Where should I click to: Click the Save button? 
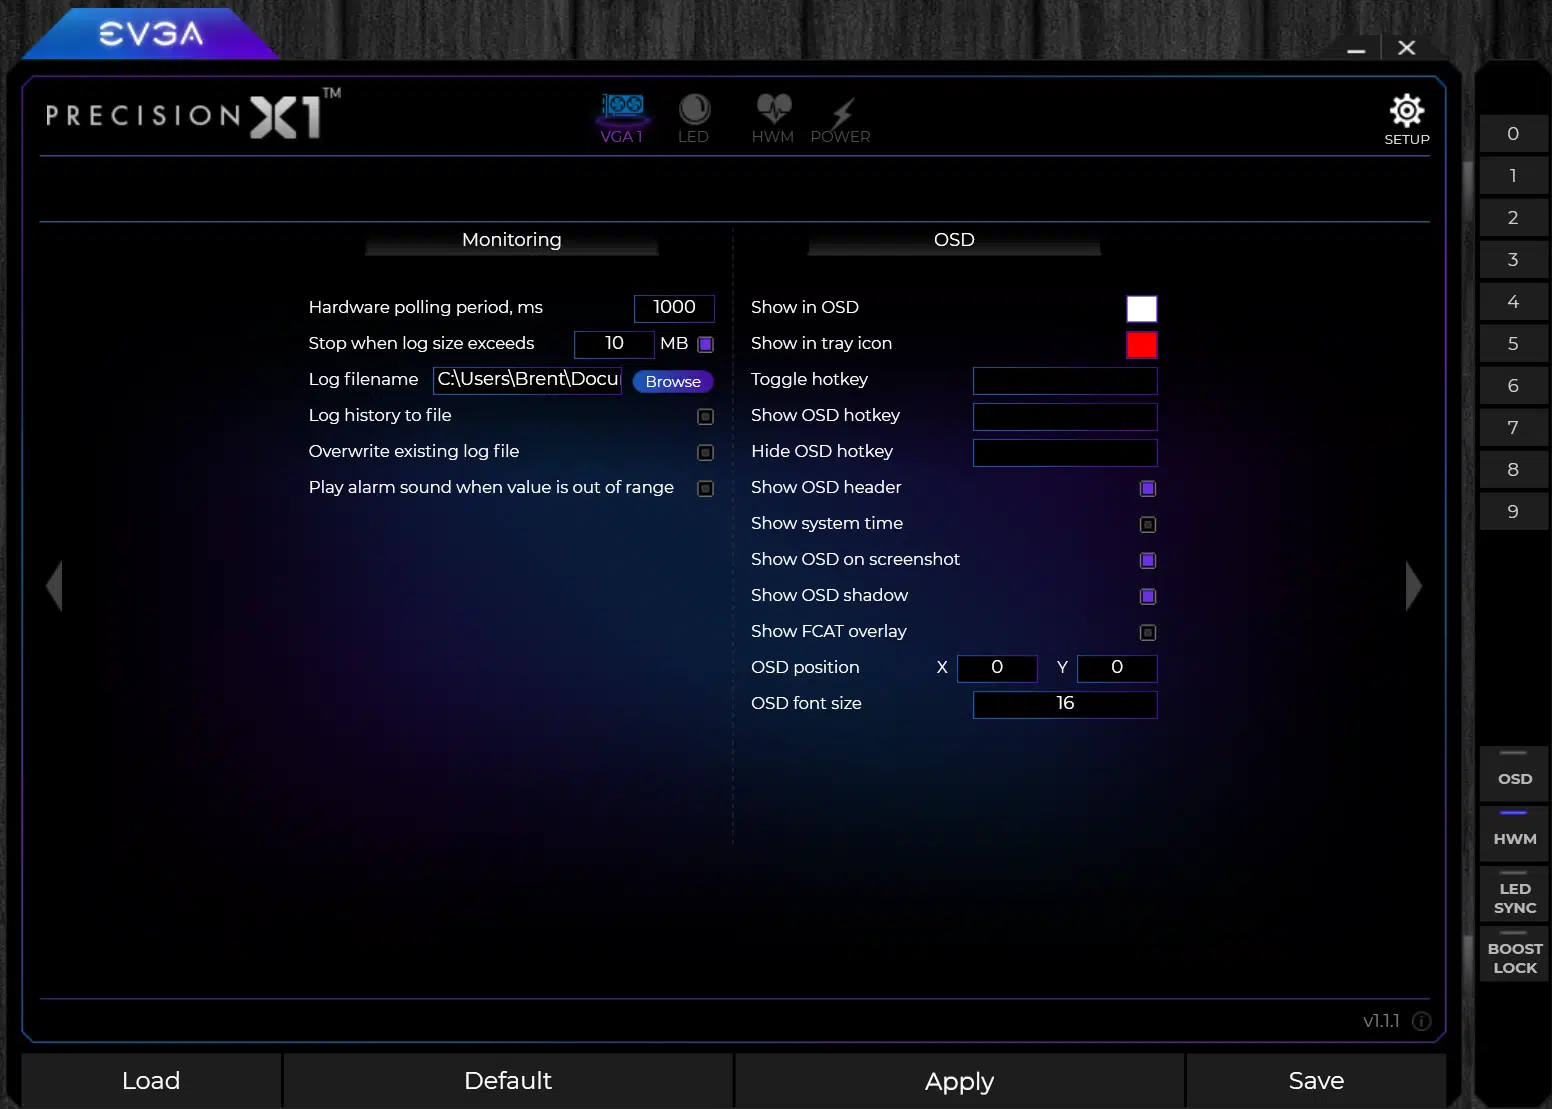[x=1316, y=1081]
